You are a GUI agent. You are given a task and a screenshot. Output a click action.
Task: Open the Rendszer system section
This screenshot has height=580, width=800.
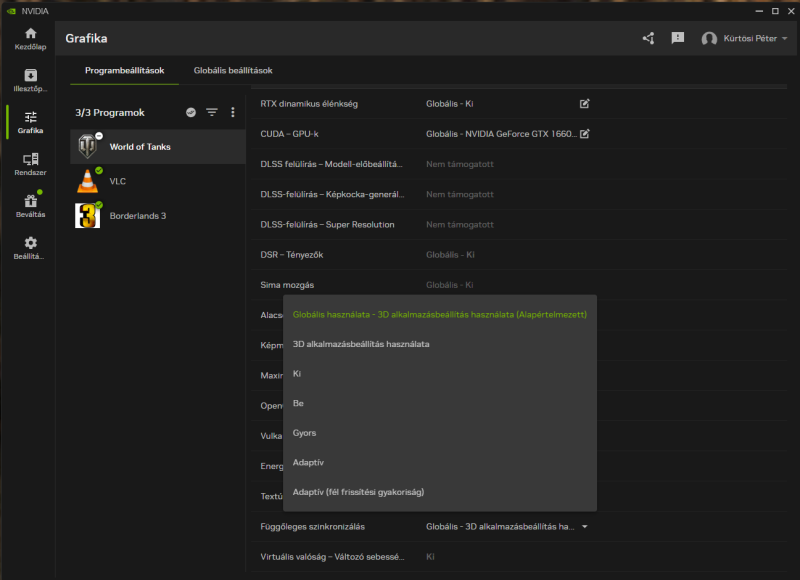[x=31, y=164]
